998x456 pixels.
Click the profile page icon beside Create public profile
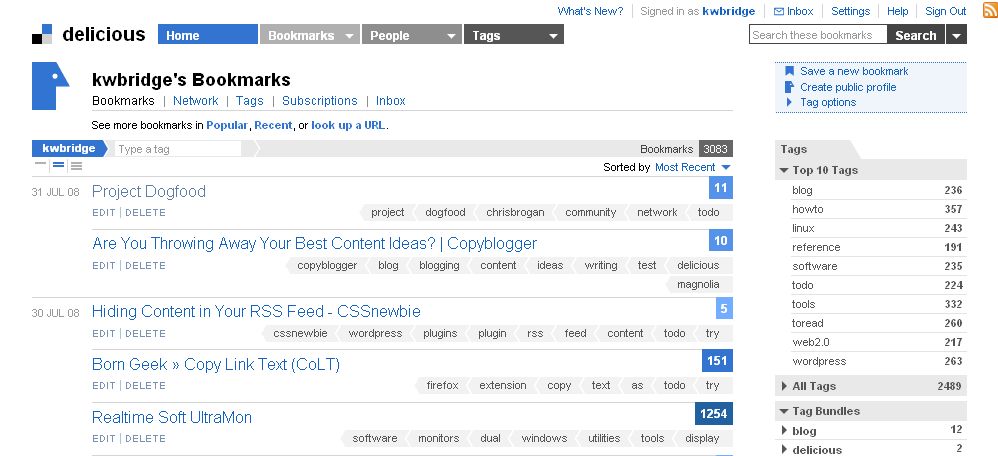pos(789,87)
